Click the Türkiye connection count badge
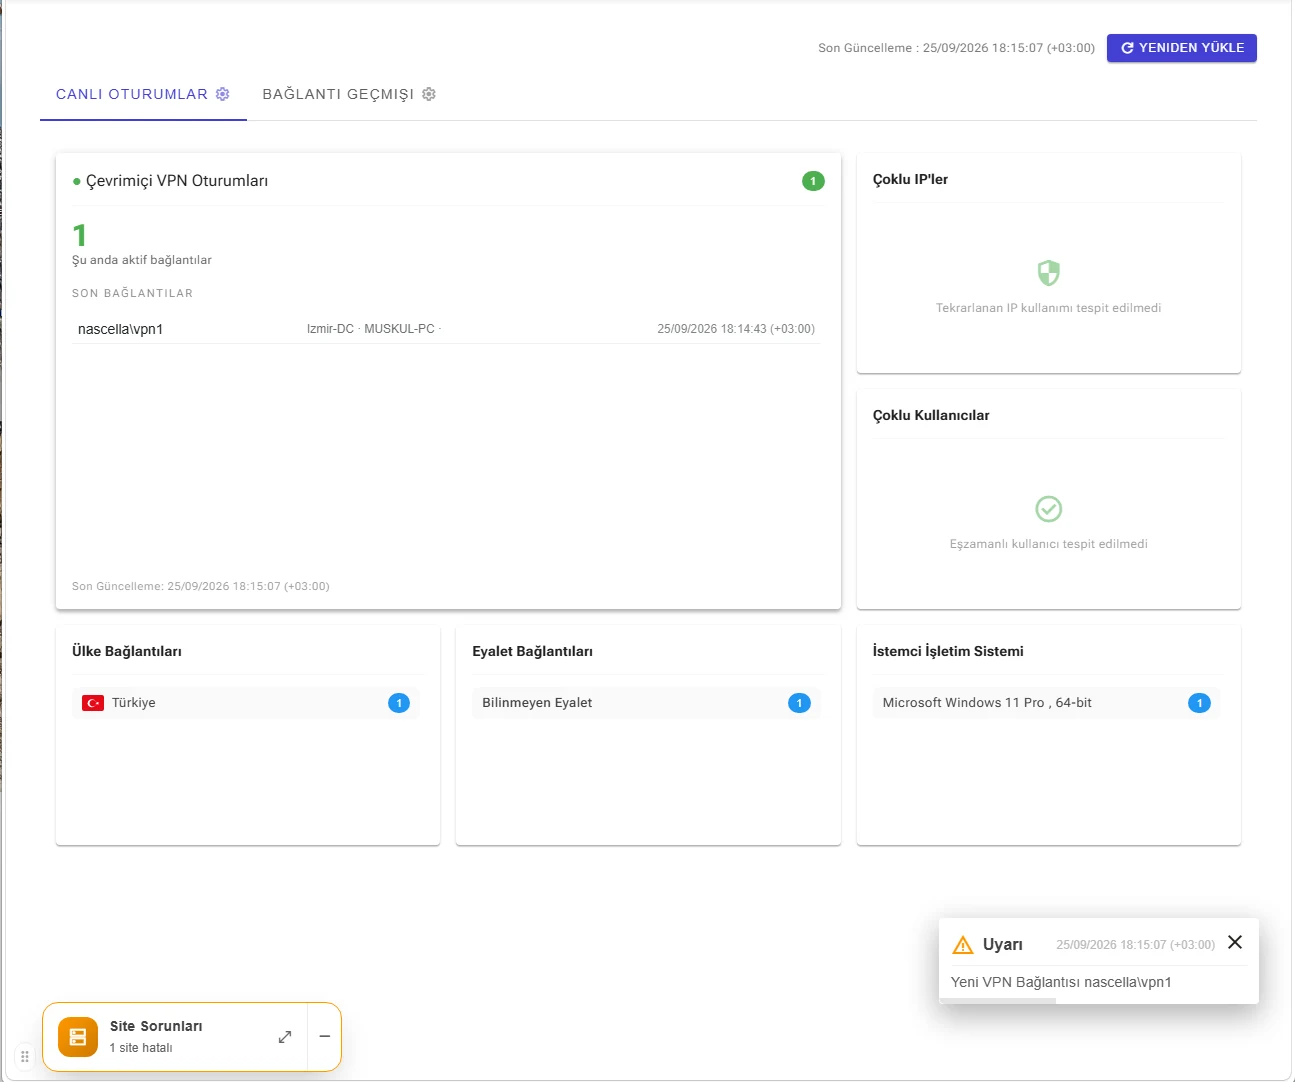 [x=399, y=703]
